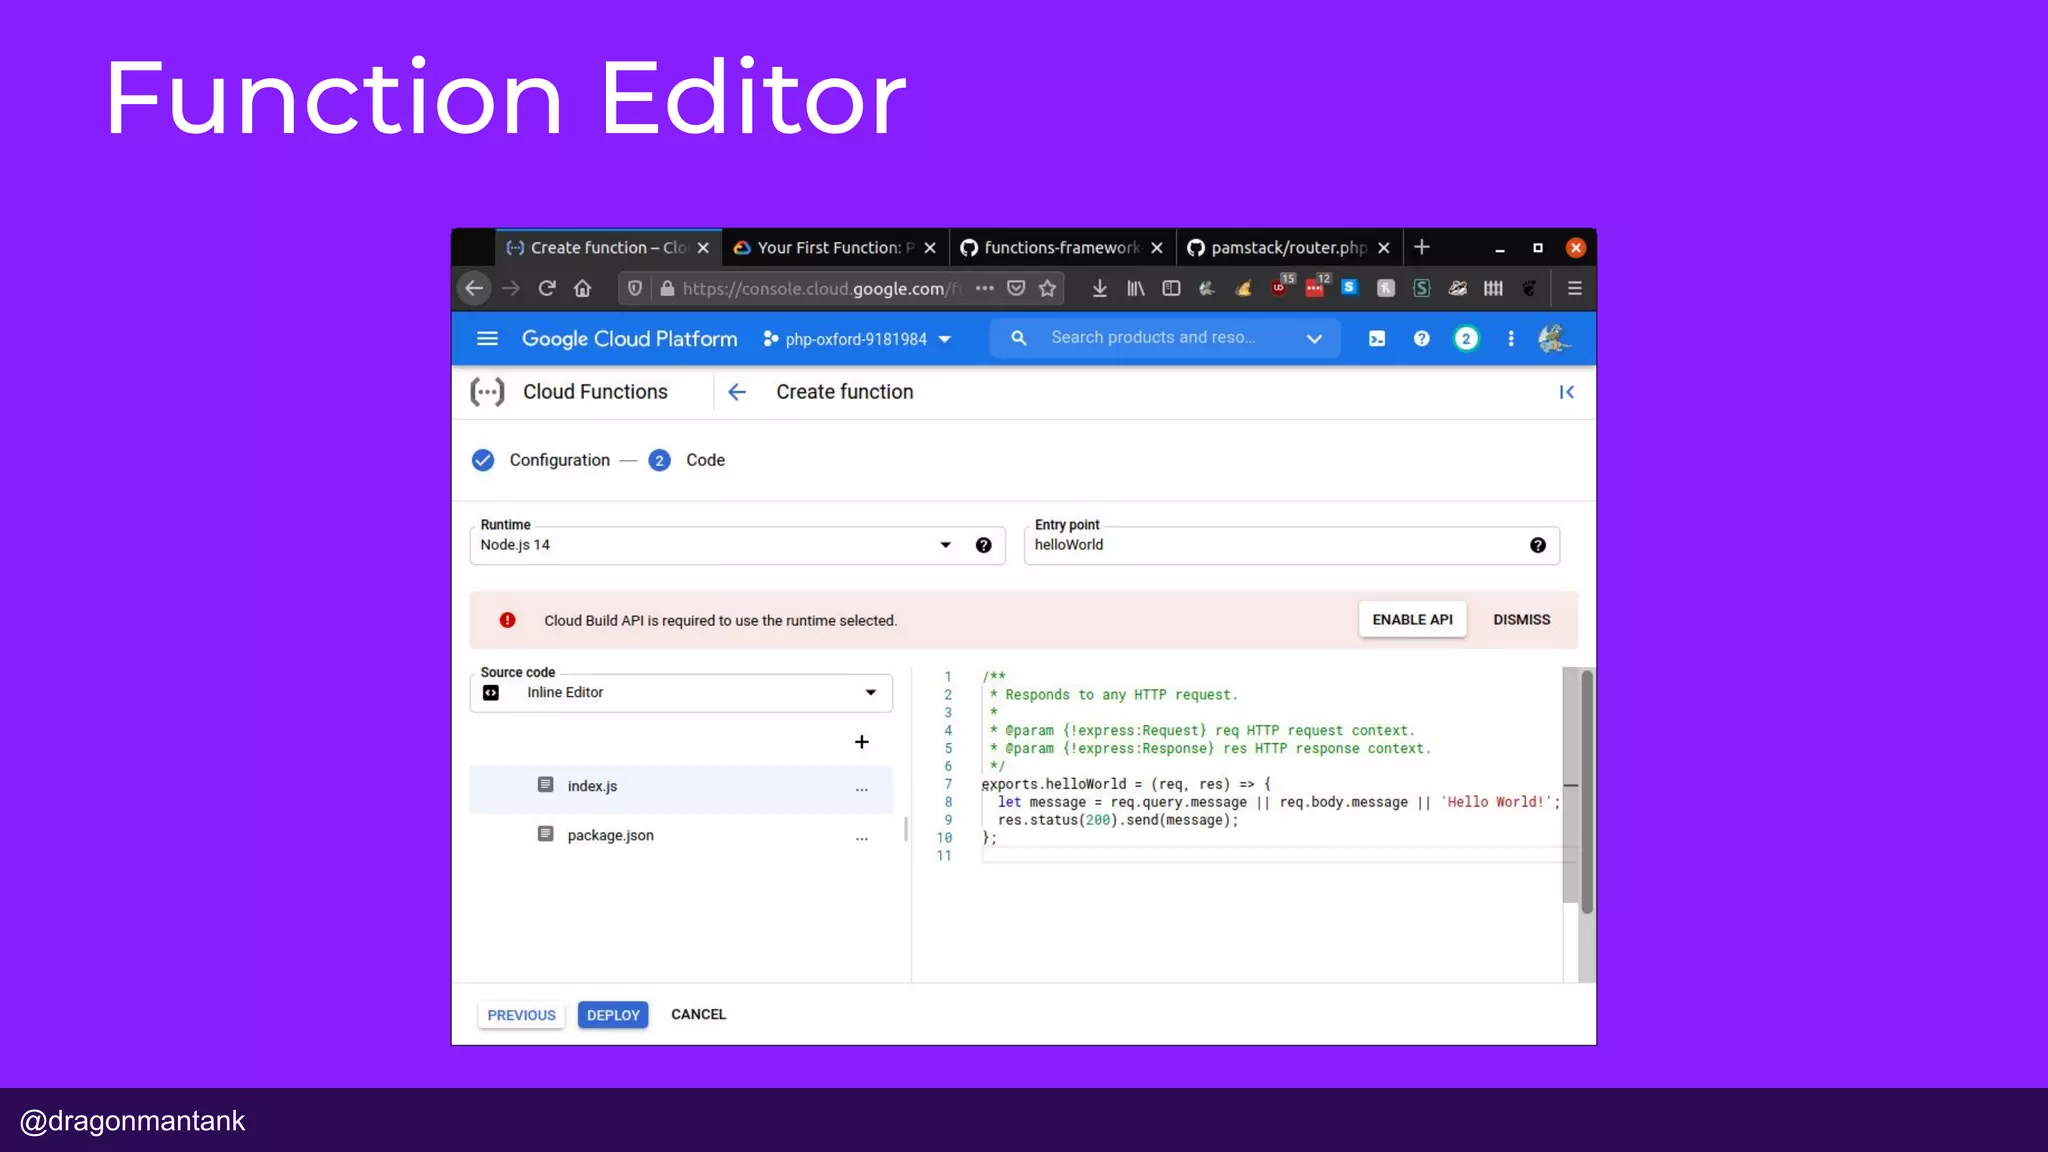2048x1152 pixels.
Task: Open the help icon in the blue header
Action: (1421, 338)
